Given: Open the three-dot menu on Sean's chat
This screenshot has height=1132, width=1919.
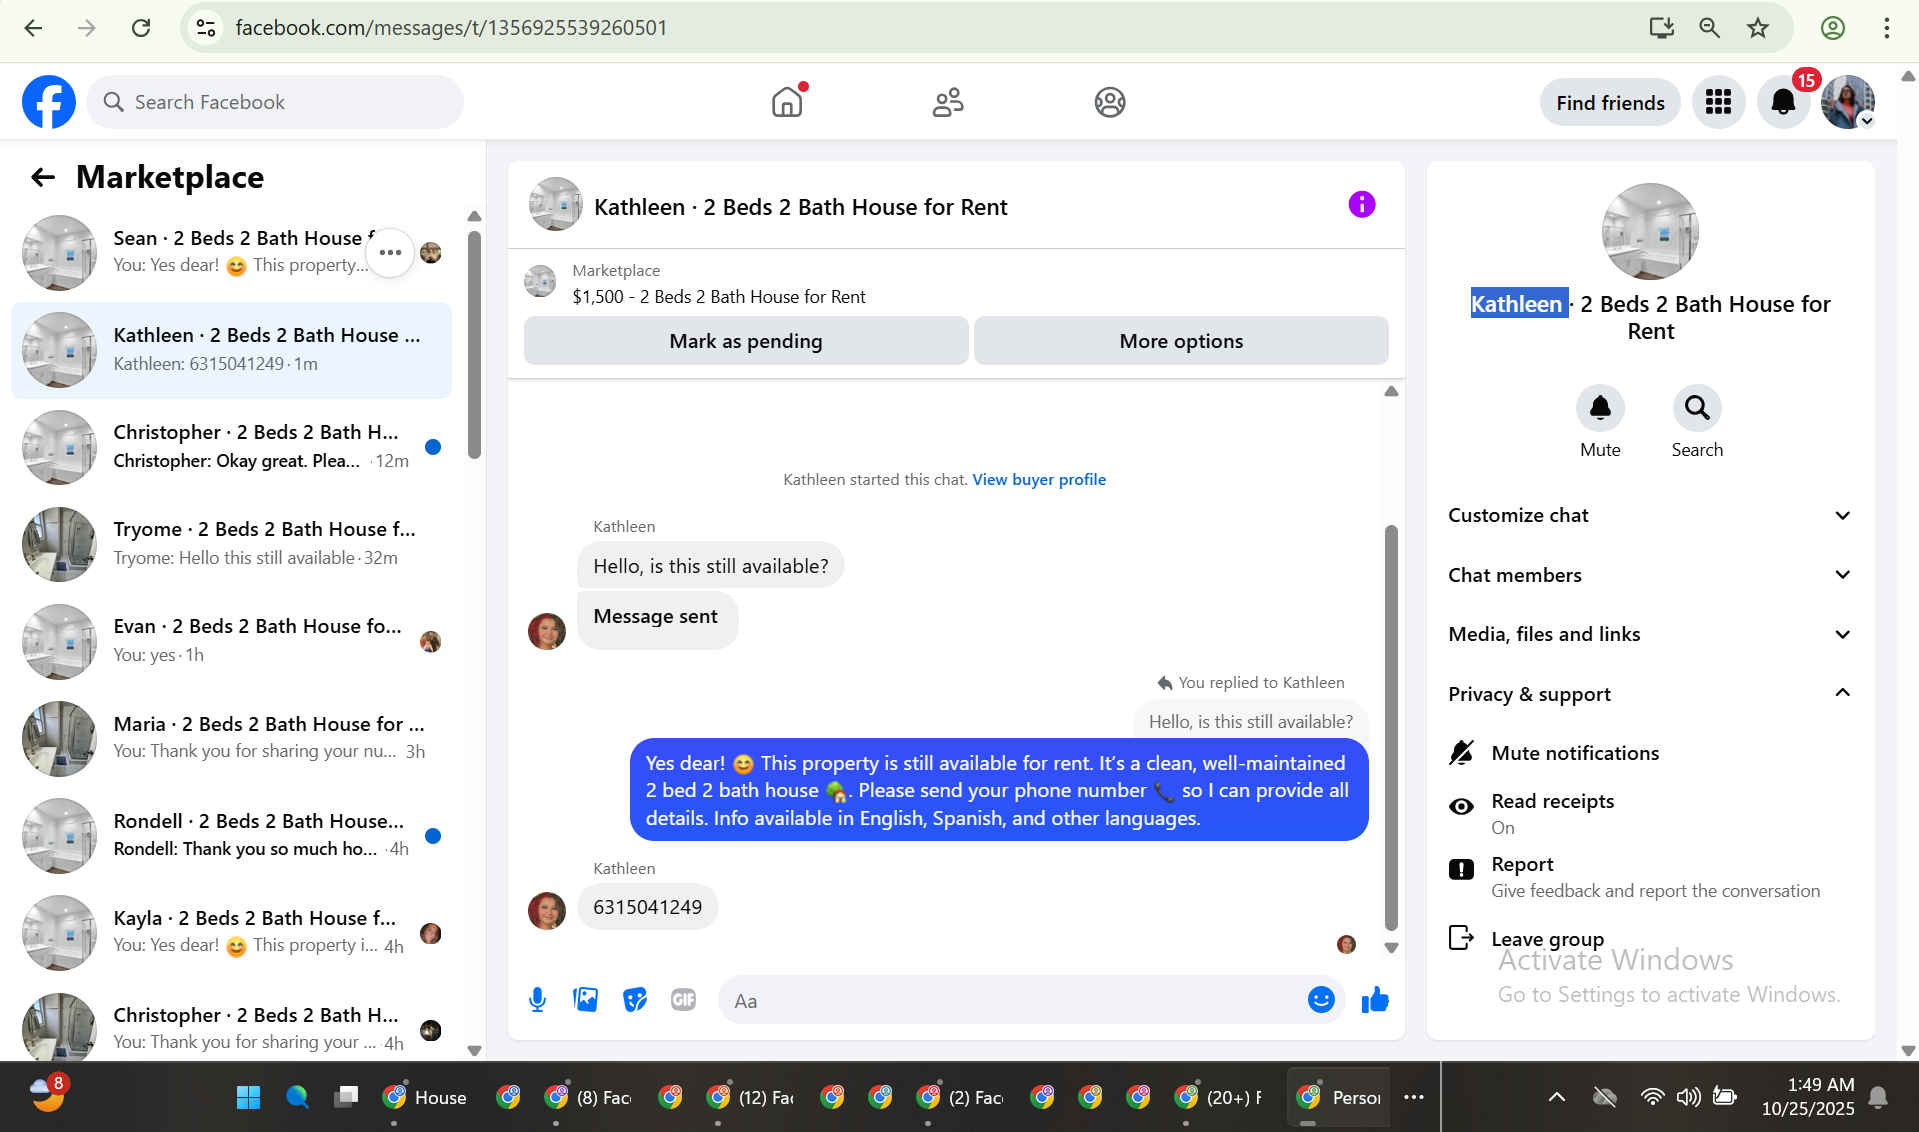Looking at the screenshot, I should (x=390, y=252).
